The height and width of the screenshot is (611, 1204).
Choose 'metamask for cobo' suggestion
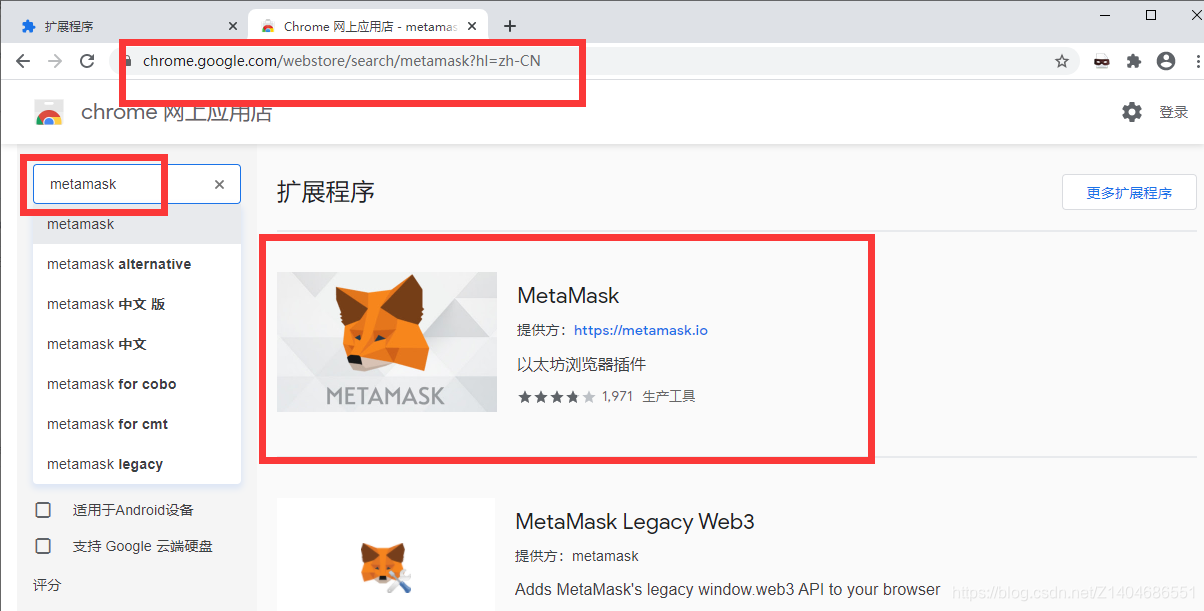click(x=137, y=384)
